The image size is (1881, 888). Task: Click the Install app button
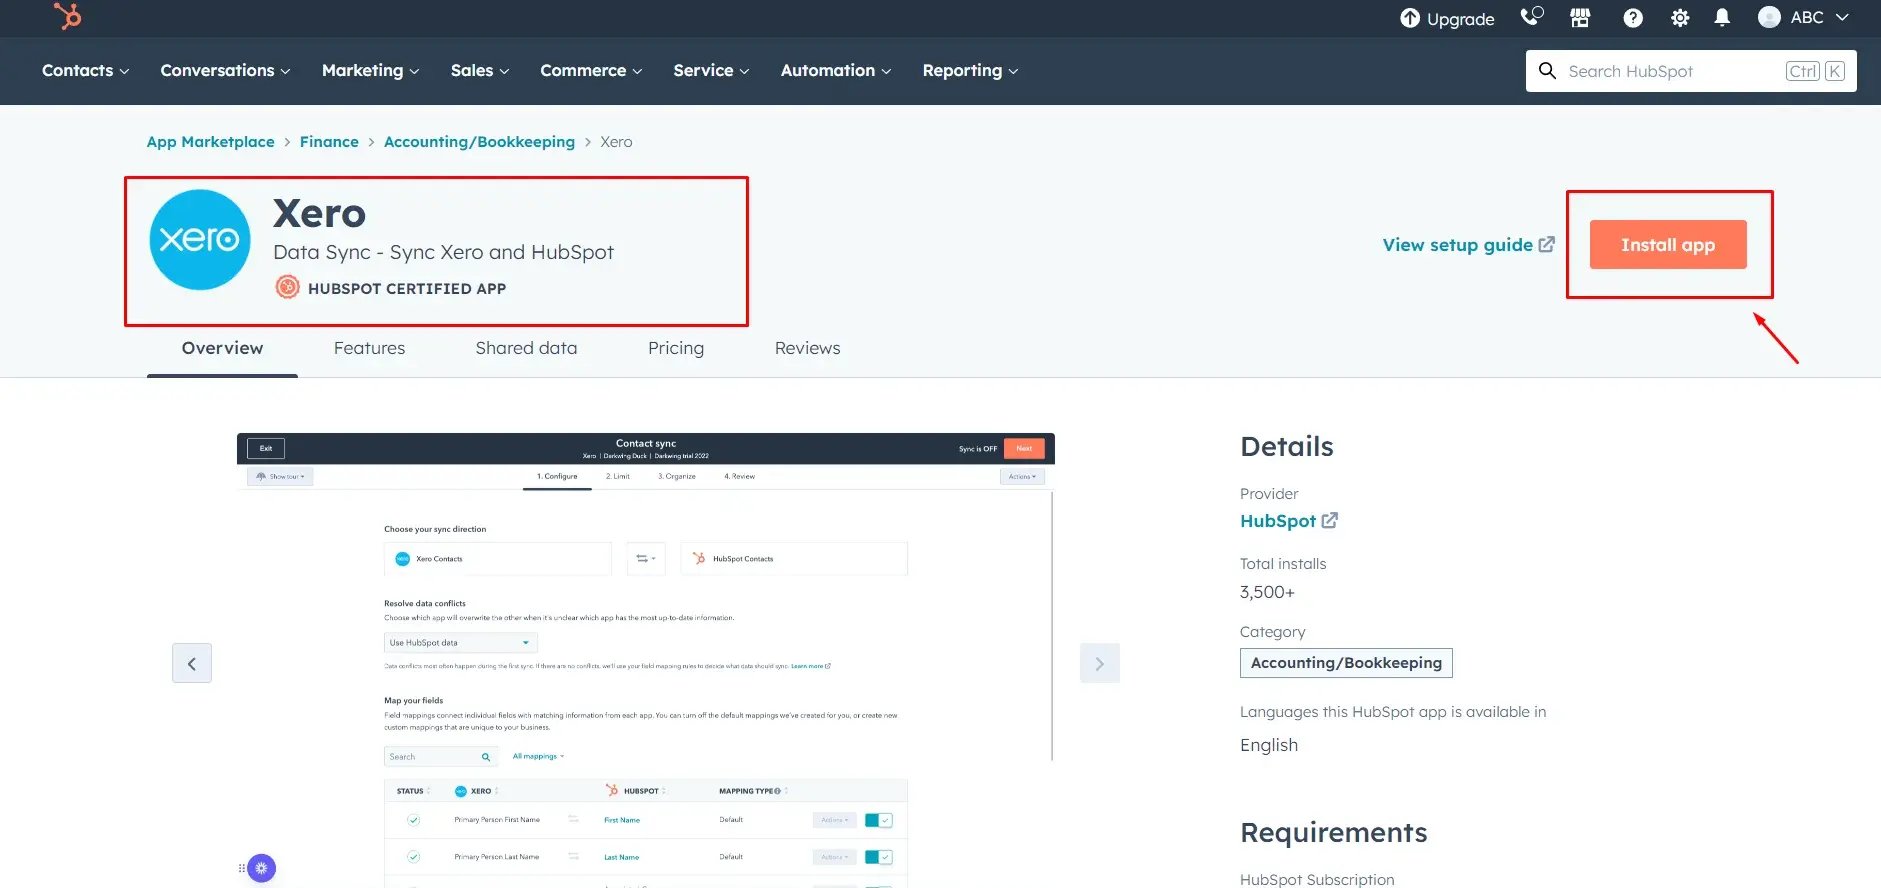click(1668, 244)
